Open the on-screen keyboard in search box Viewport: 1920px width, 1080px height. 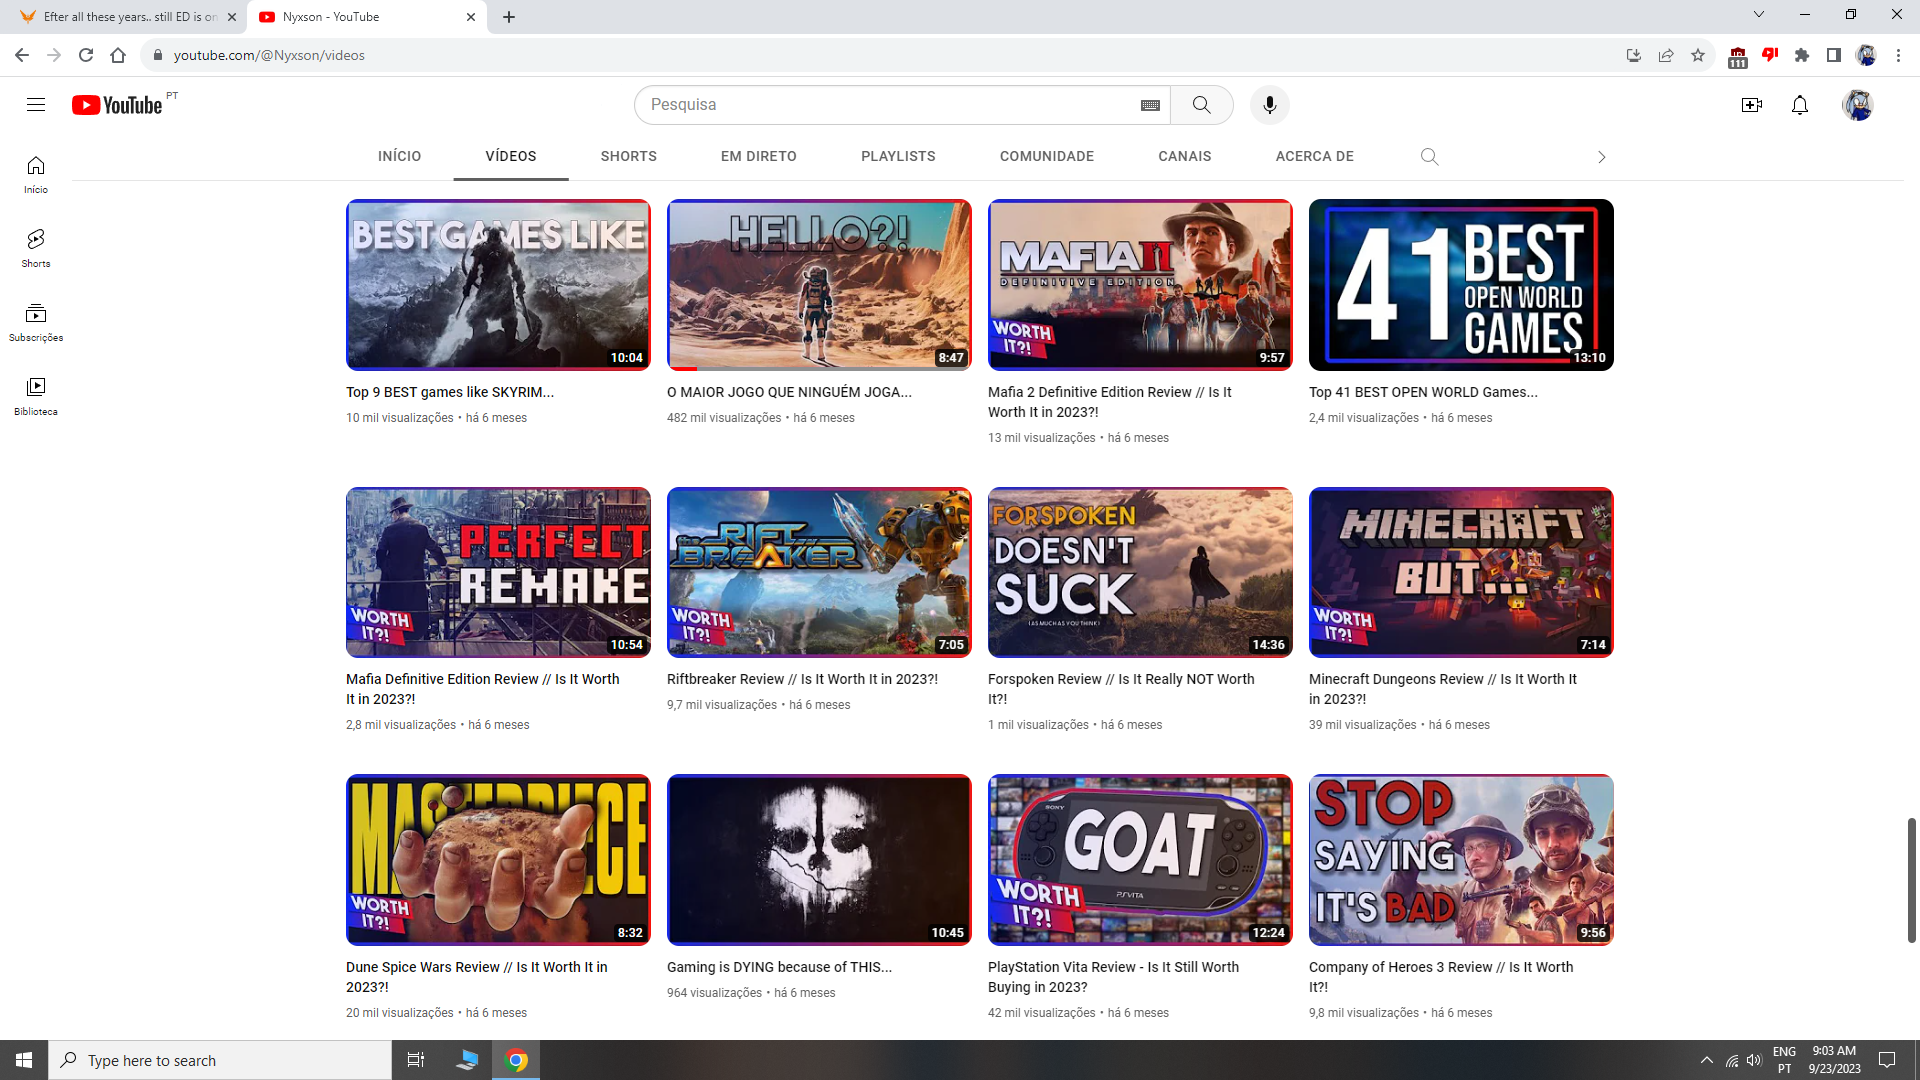(1150, 105)
